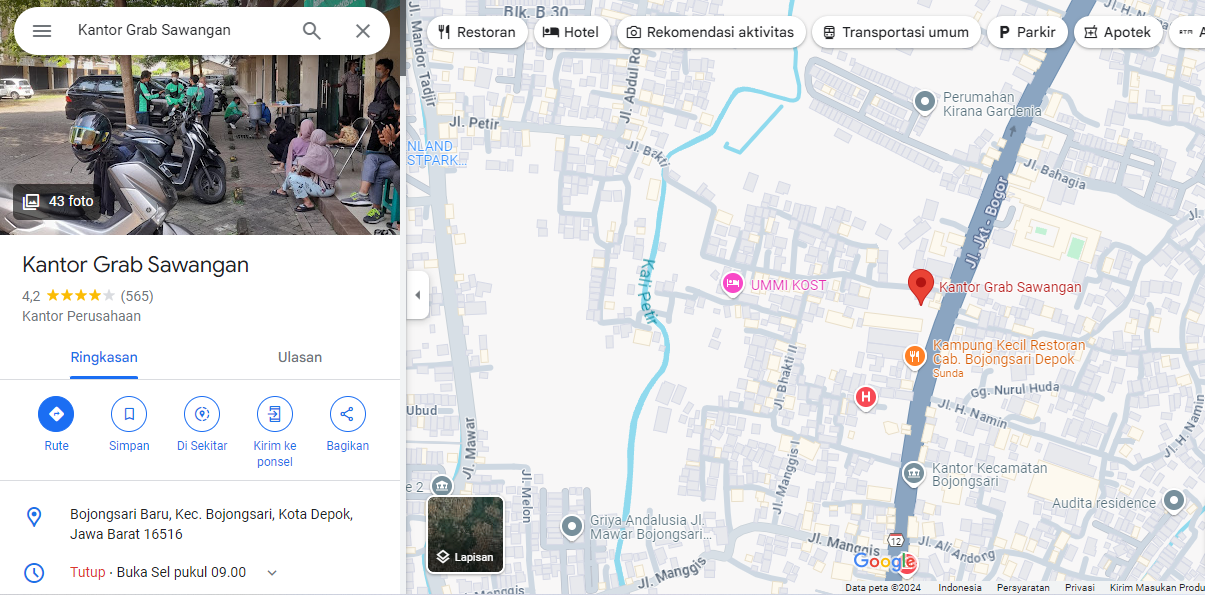Click the Kampung Kecil Restoran marker
The width and height of the screenshot is (1205, 595).
[914, 356]
